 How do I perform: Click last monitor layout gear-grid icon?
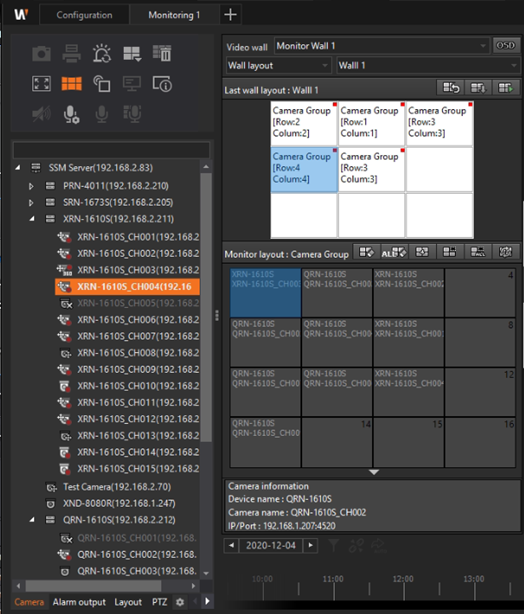506,252
